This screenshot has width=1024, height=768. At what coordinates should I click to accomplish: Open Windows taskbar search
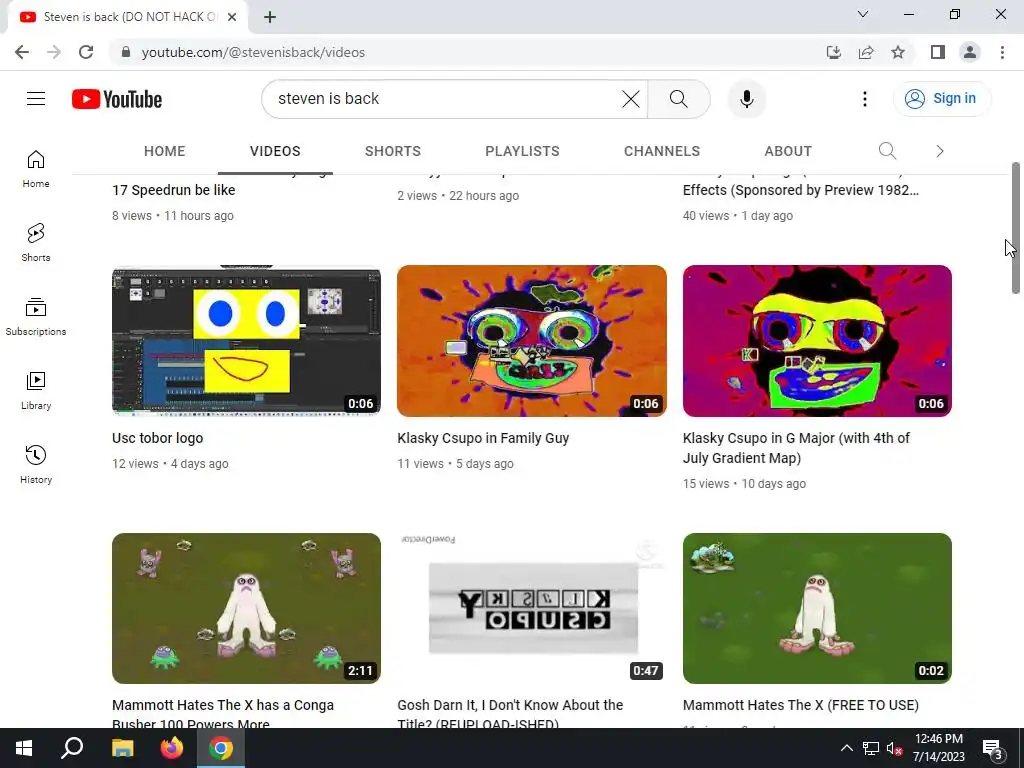coord(72,748)
